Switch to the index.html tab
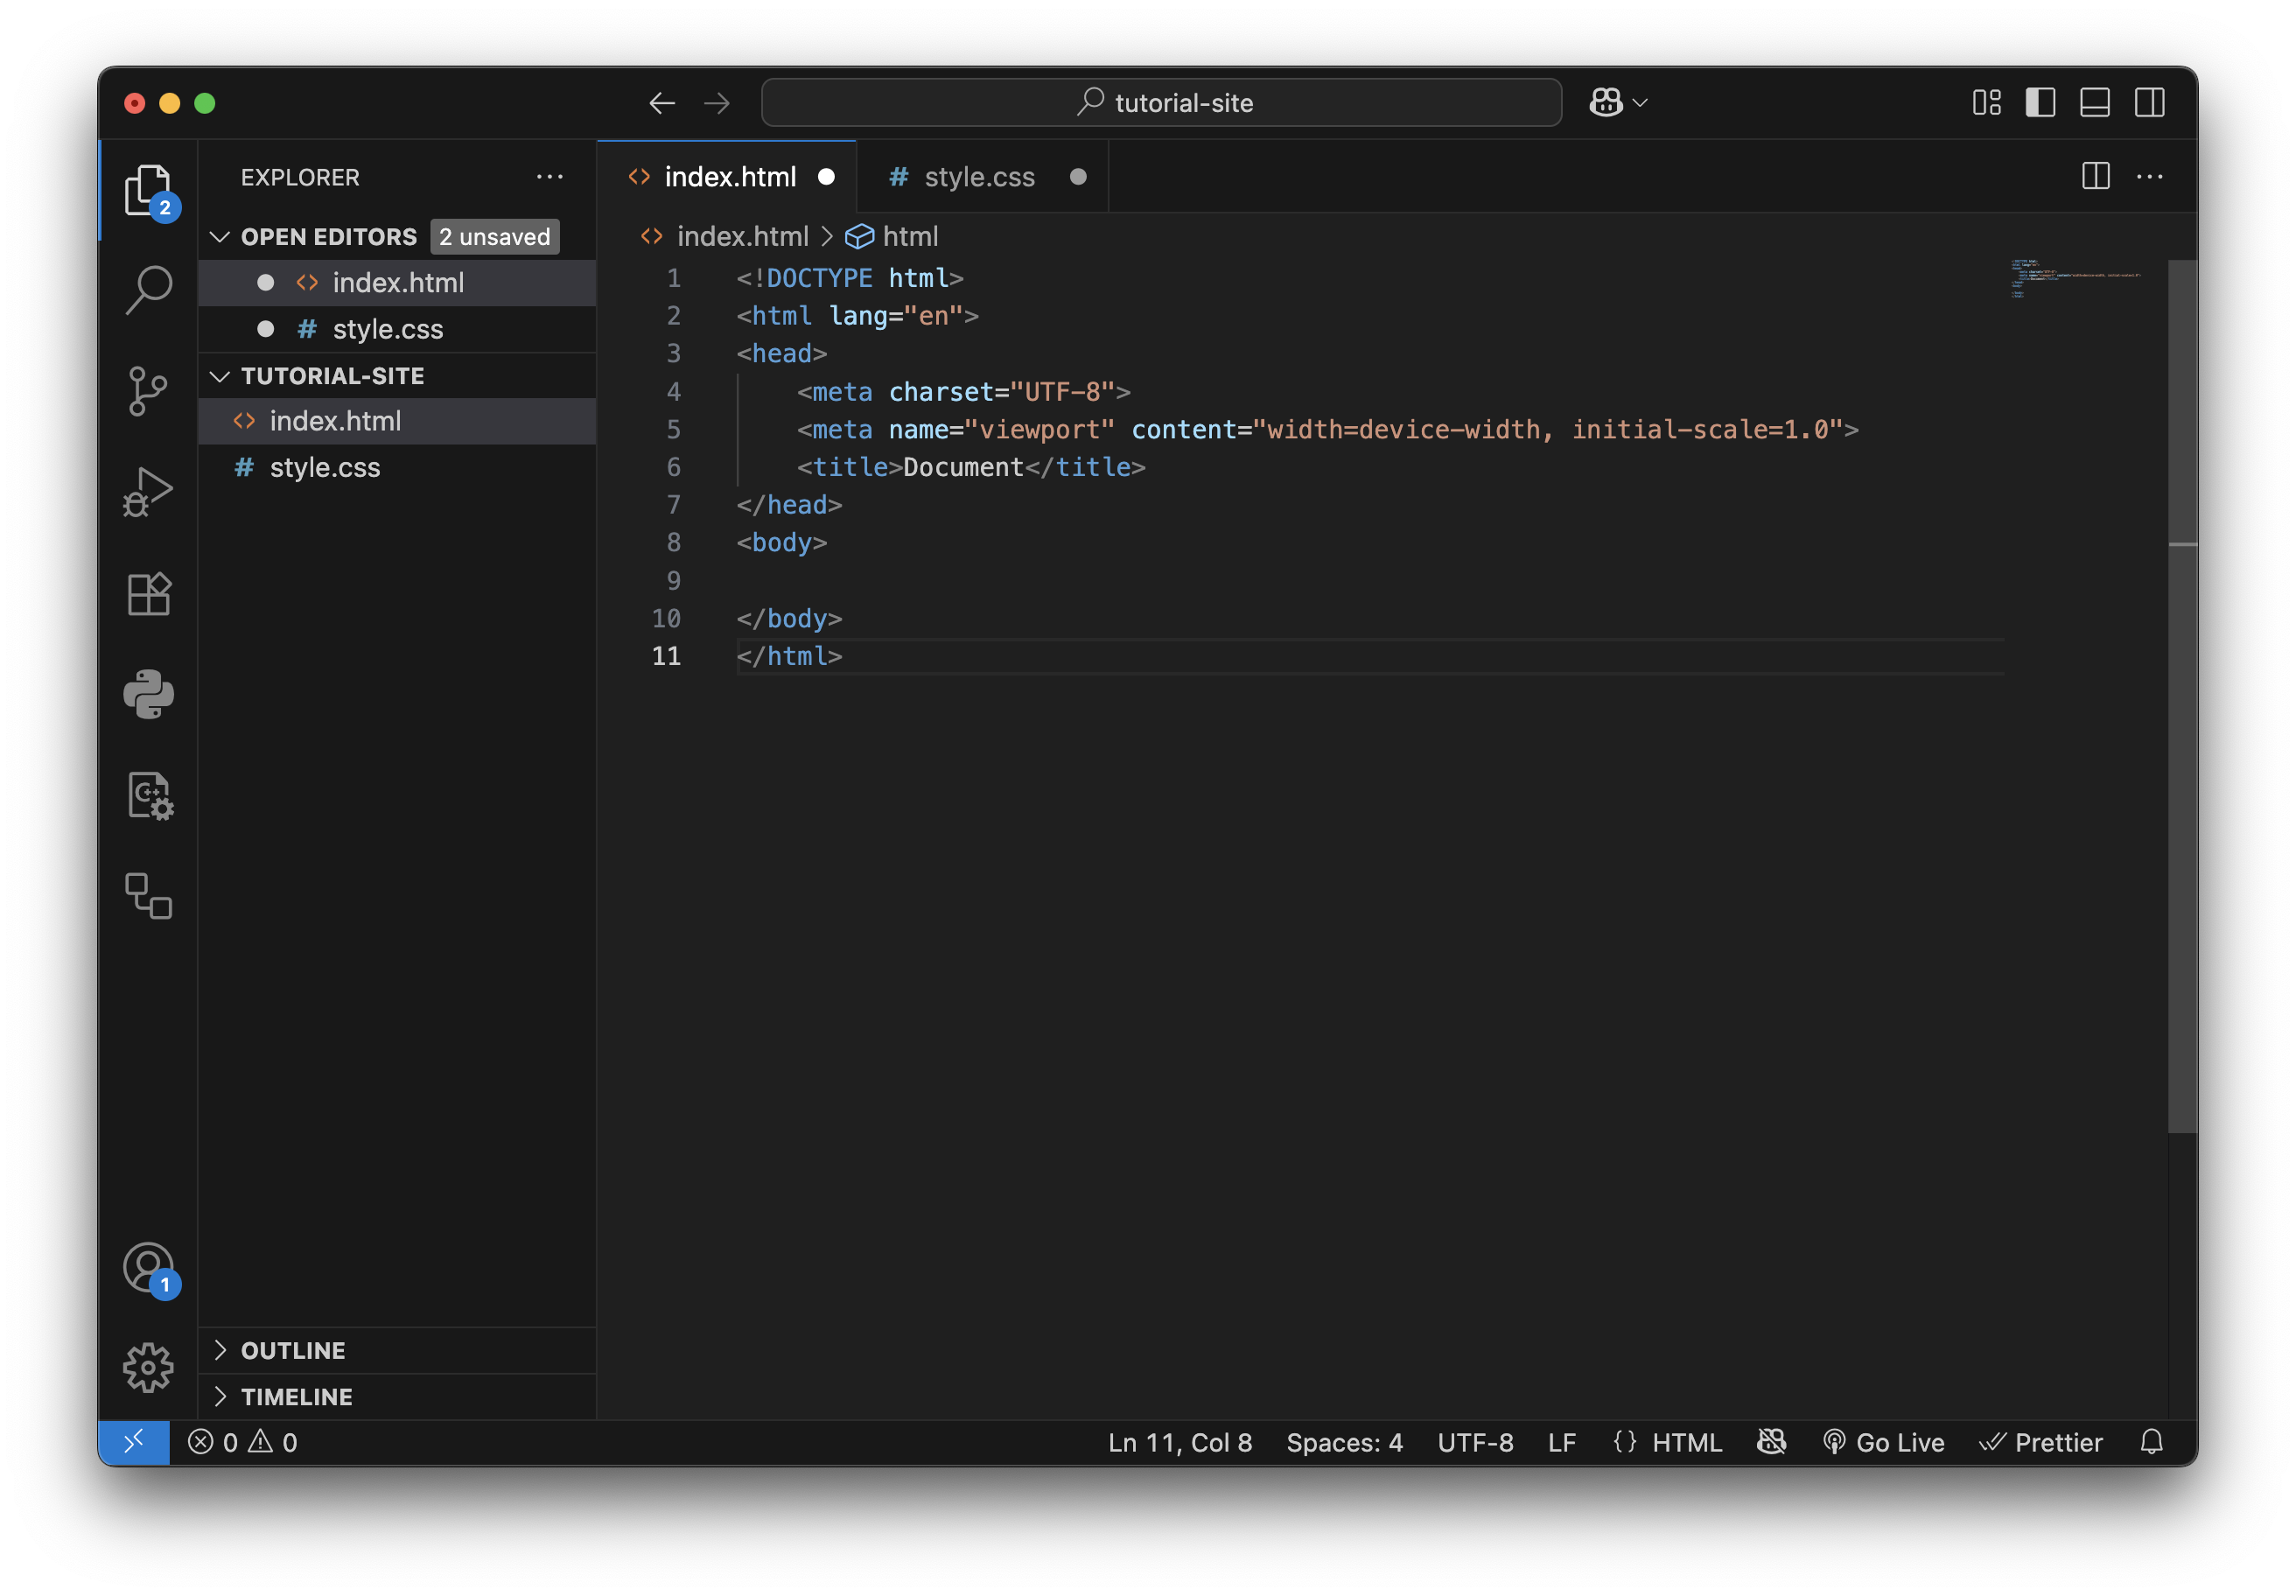Screen dimensions: 2296x1596 [727, 177]
